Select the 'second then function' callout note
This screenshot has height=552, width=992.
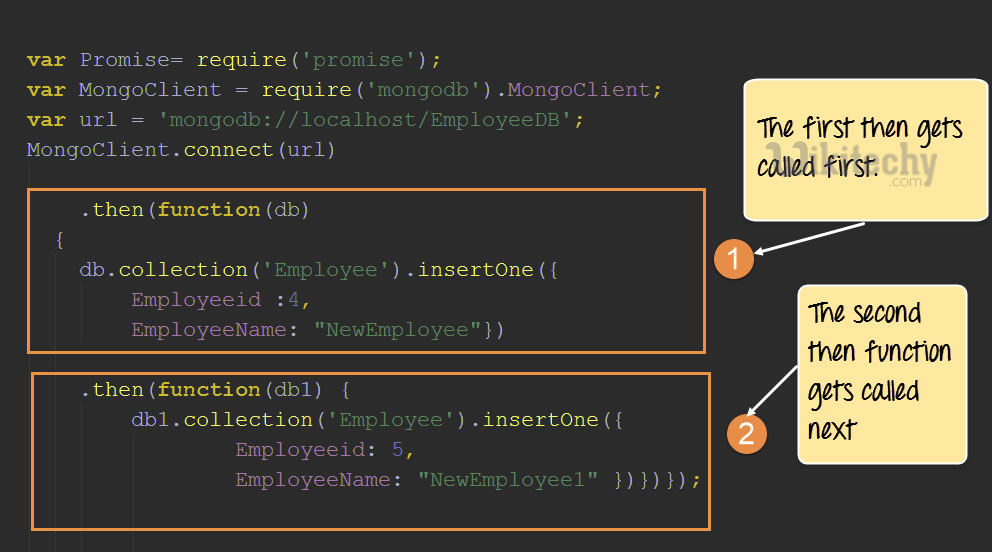click(880, 372)
